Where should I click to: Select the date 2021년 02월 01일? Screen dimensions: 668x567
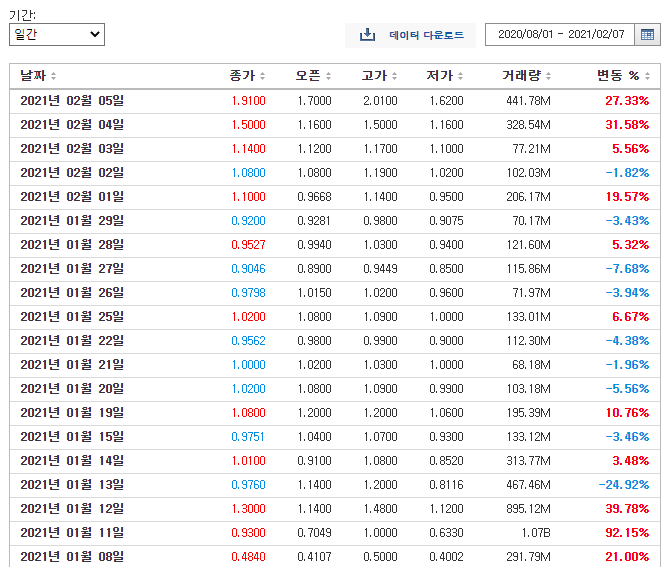[72, 197]
